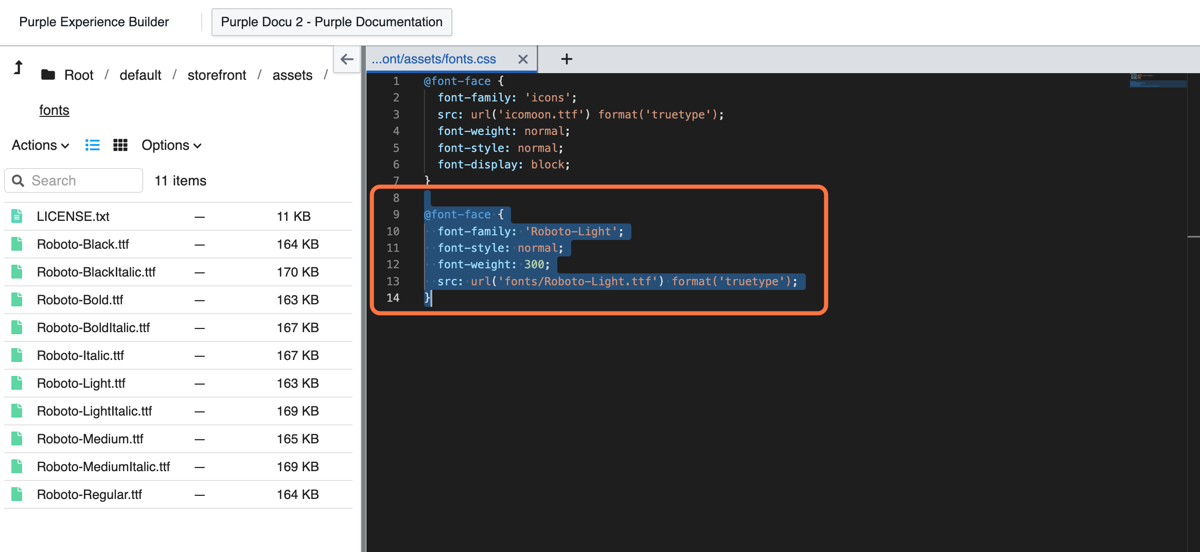
Task: Click the Roboto-MediumItalic.ttf file icon
Action: (x=17, y=466)
